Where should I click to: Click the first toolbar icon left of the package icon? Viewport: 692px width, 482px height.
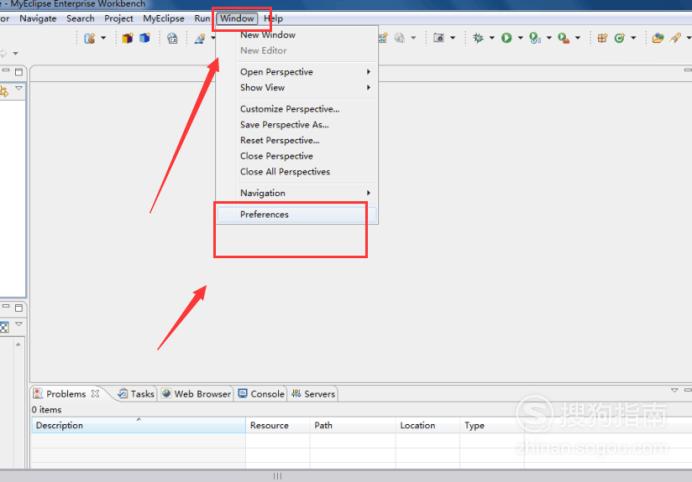click(90, 38)
